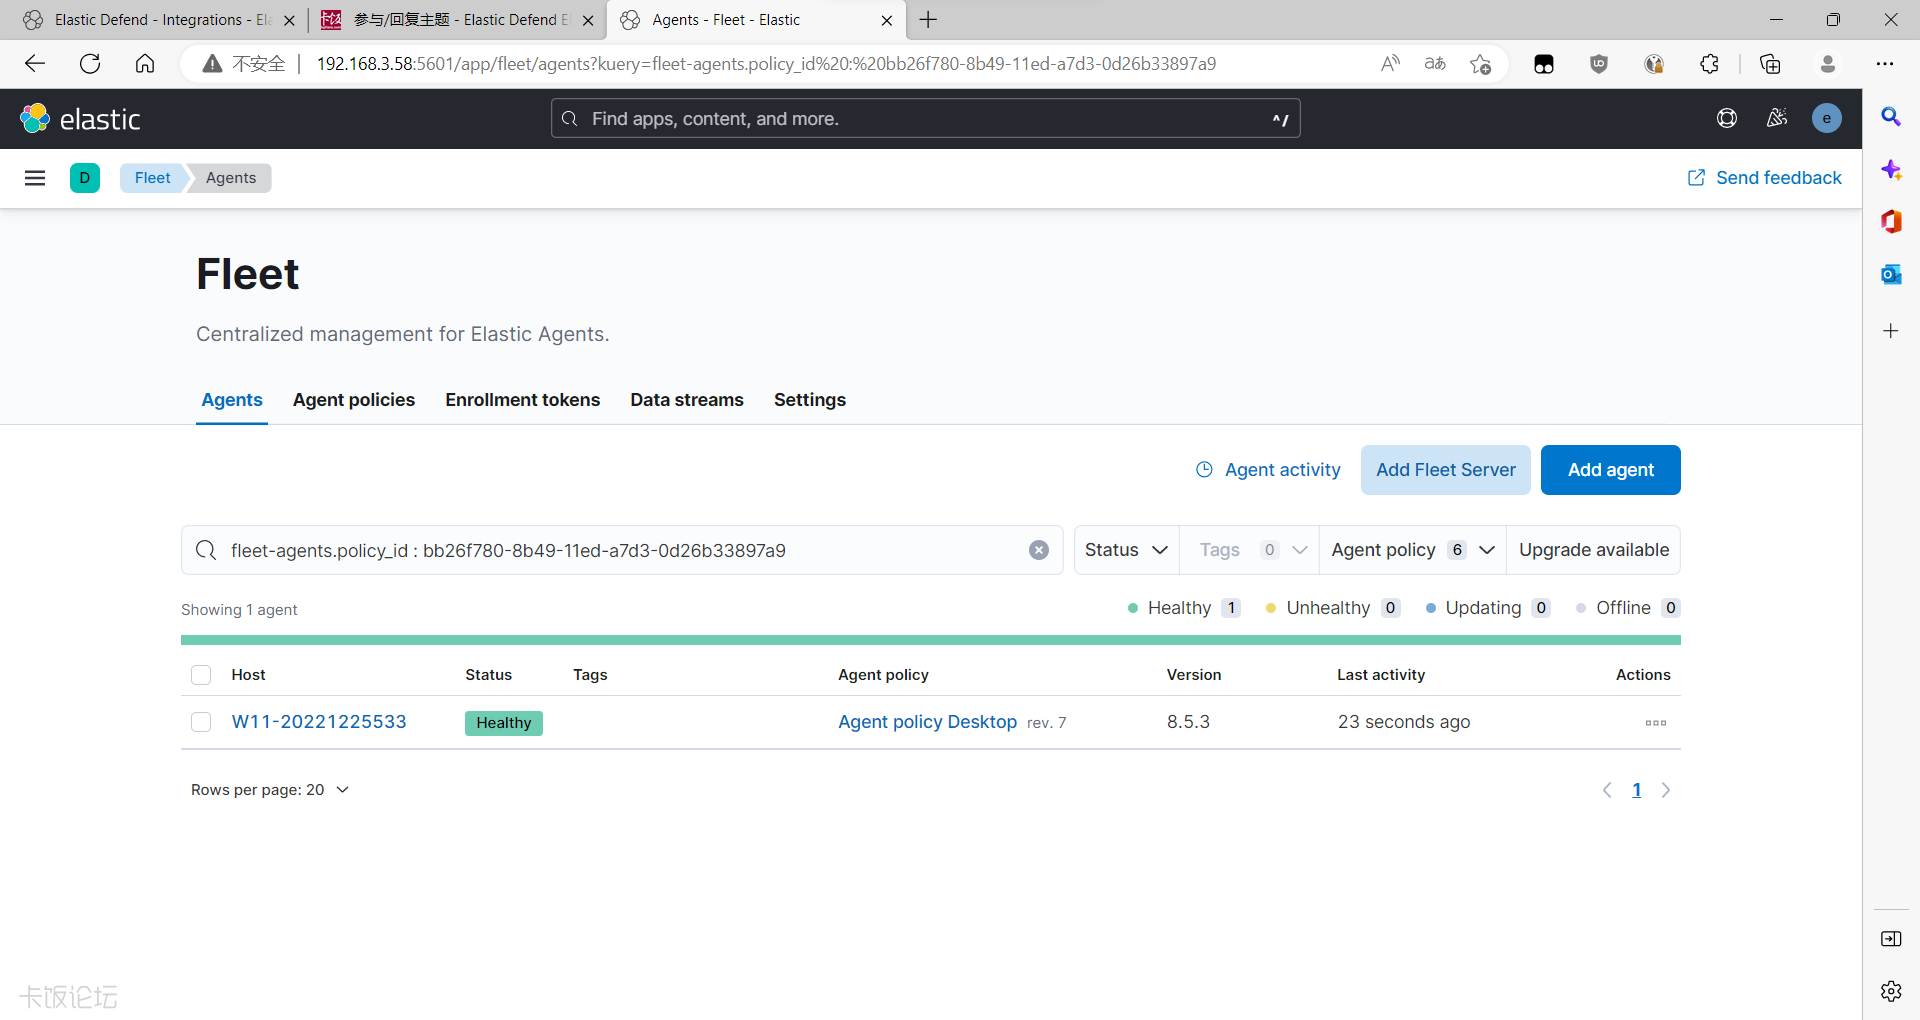Expand the Status filter dropdown
This screenshot has width=1920, height=1020.
[x=1126, y=550]
